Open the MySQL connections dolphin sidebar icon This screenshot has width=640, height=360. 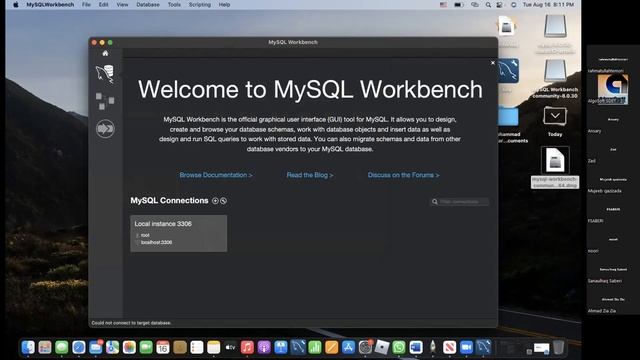(105, 74)
